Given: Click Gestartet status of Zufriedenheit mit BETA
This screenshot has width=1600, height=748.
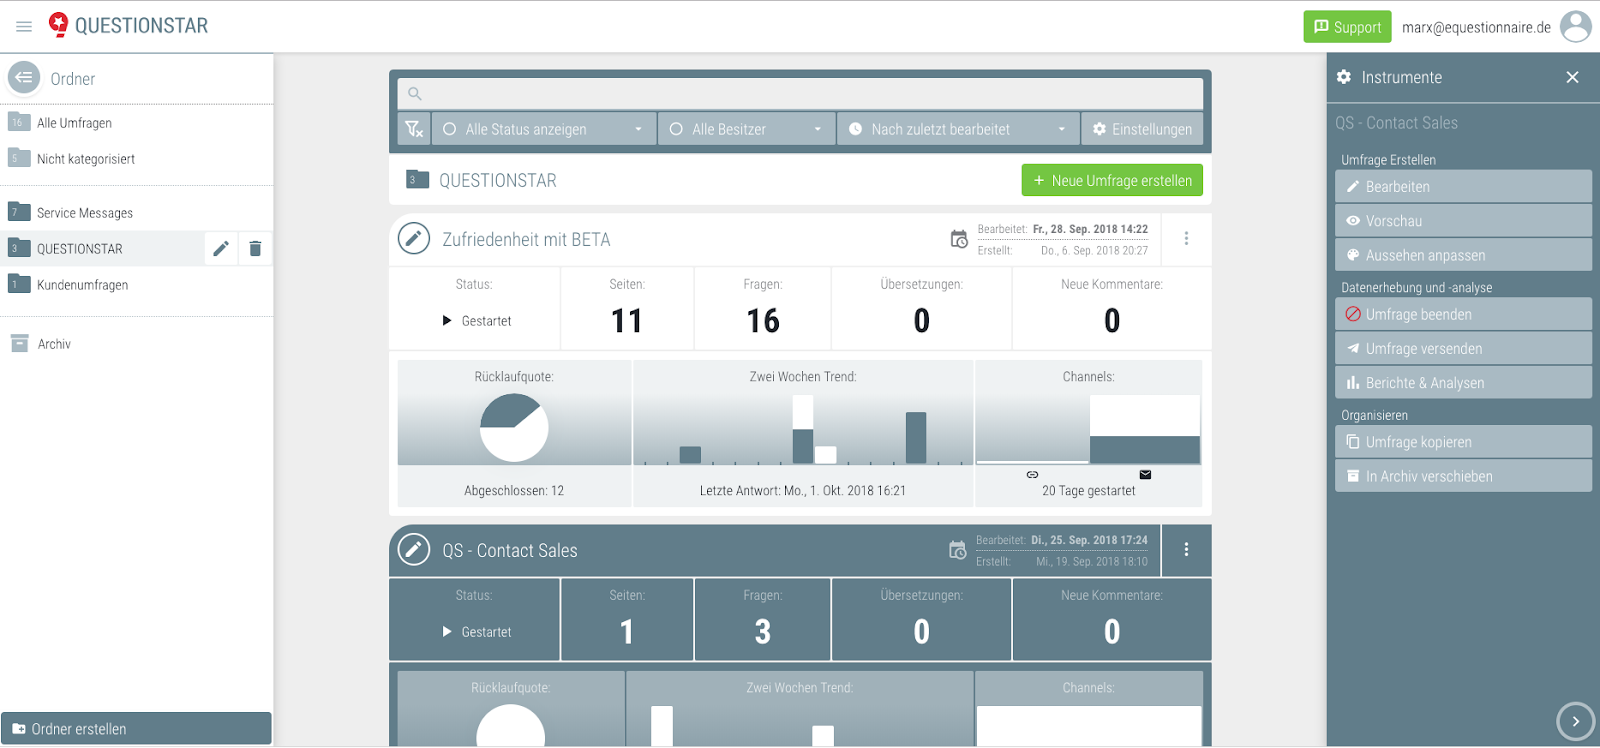Looking at the screenshot, I should (477, 321).
